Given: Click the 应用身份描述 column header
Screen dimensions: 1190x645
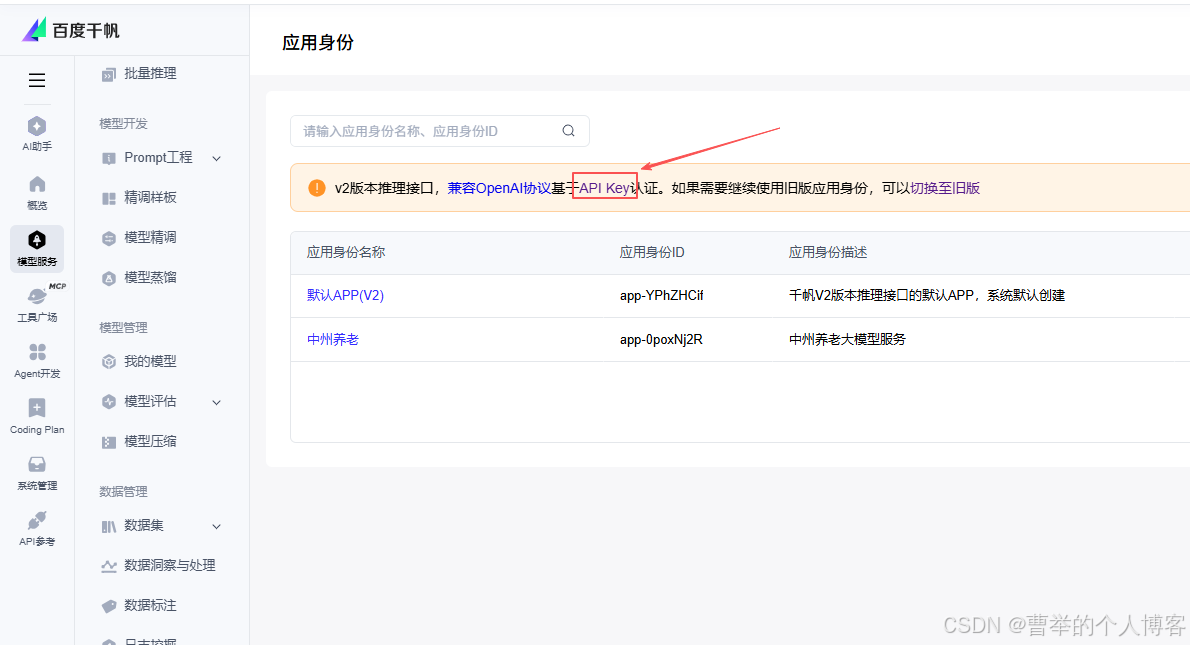Looking at the screenshot, I should pyautogui.click(x=828, y=252).
